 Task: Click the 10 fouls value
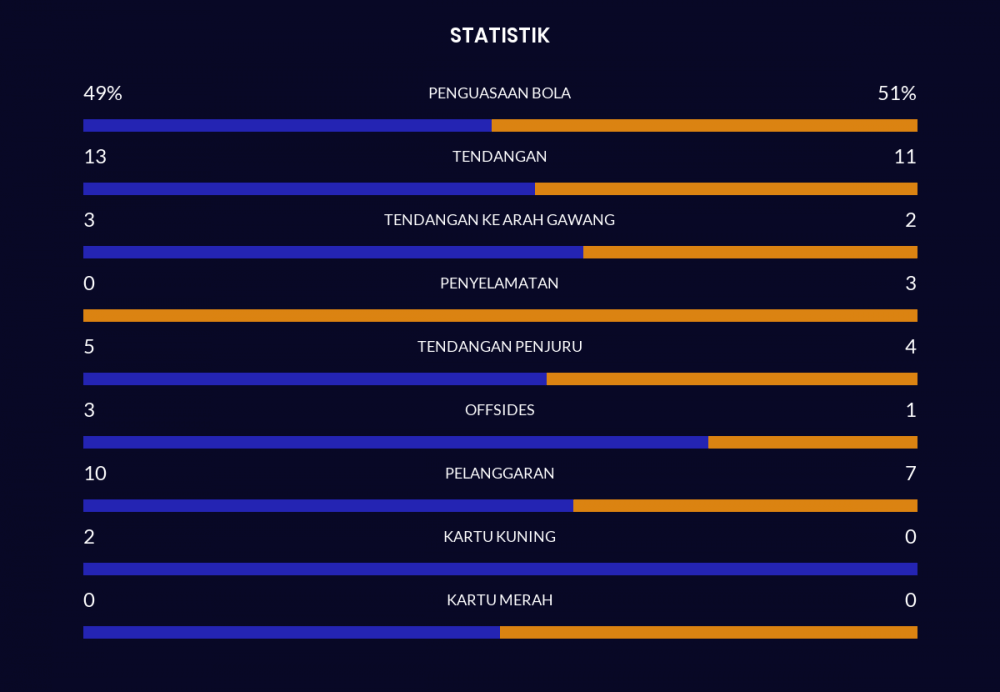[x=95, y=473]
